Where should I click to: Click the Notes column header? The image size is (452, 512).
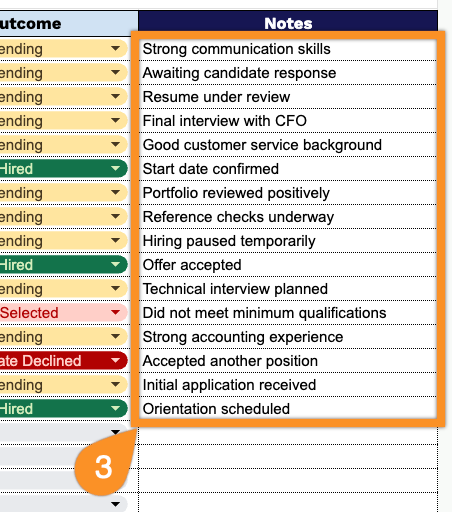(x=288, y=23)
